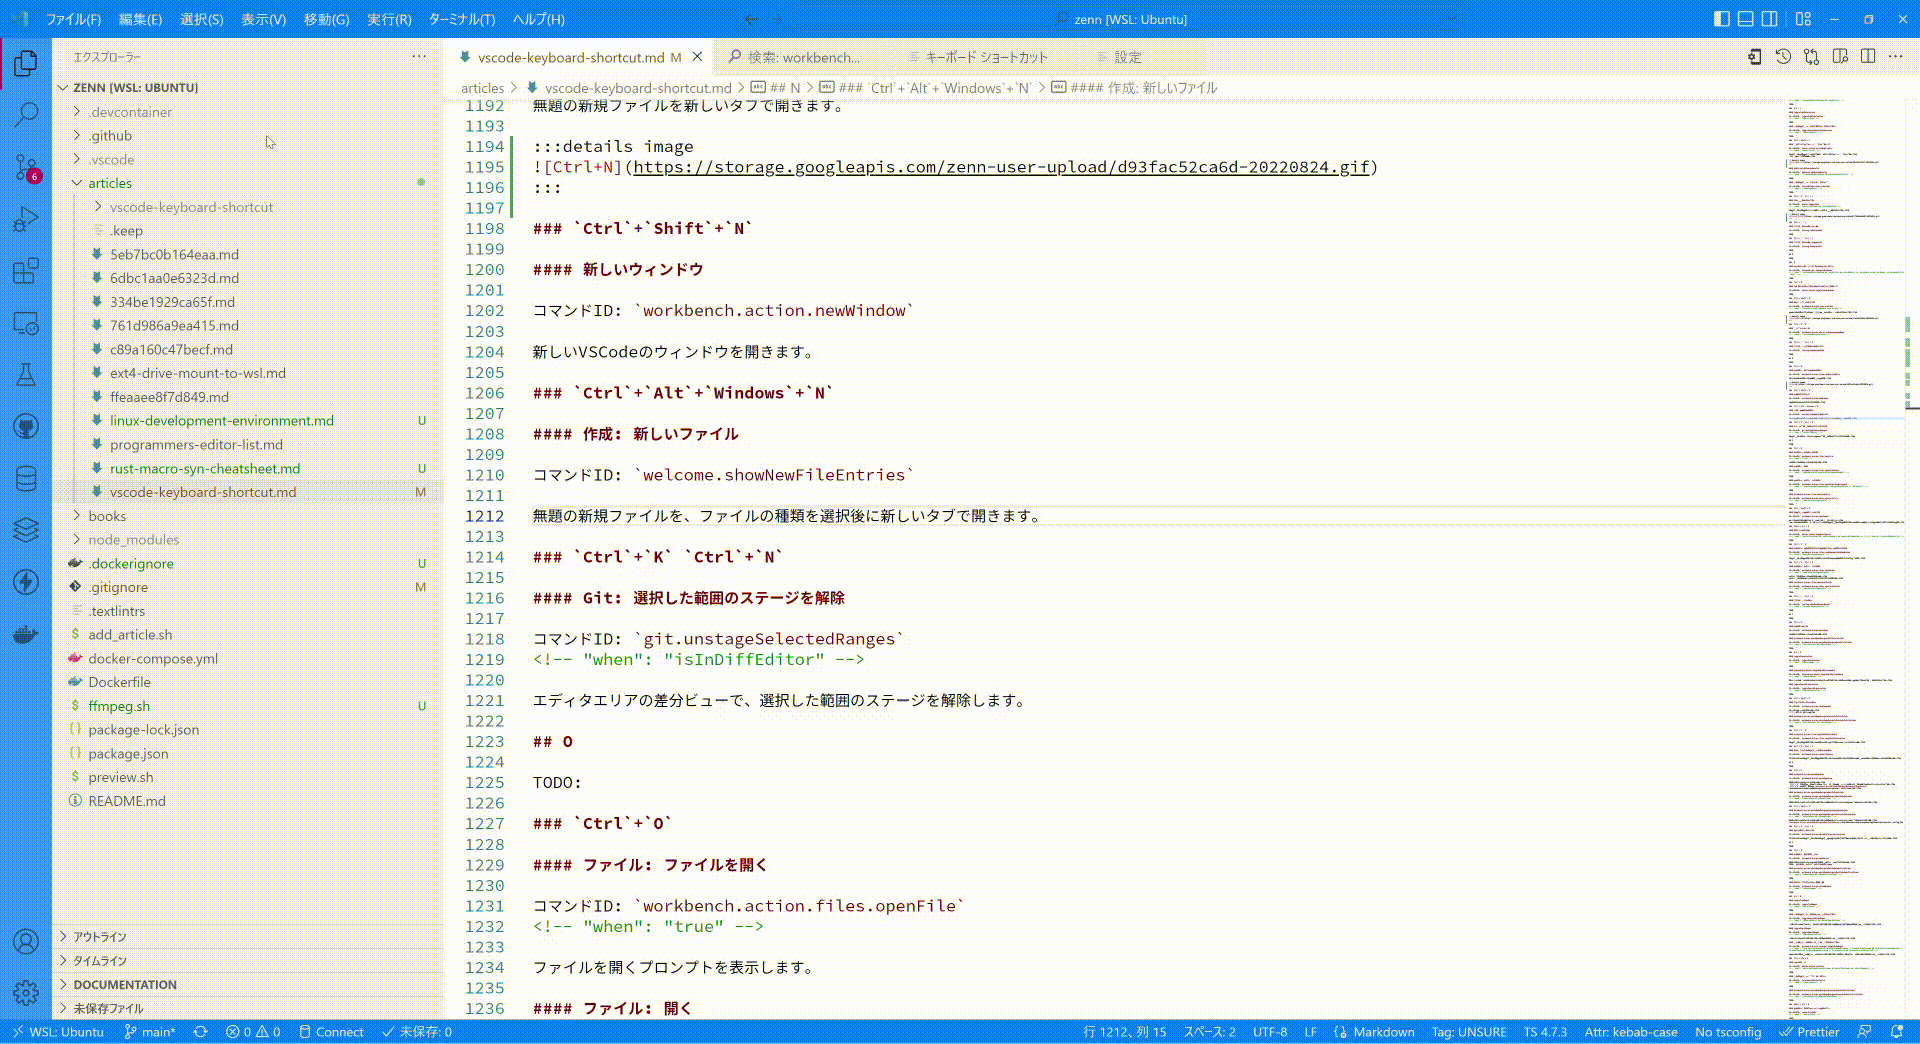Customize layout icon in title bar

click(x=1803, y=19)
